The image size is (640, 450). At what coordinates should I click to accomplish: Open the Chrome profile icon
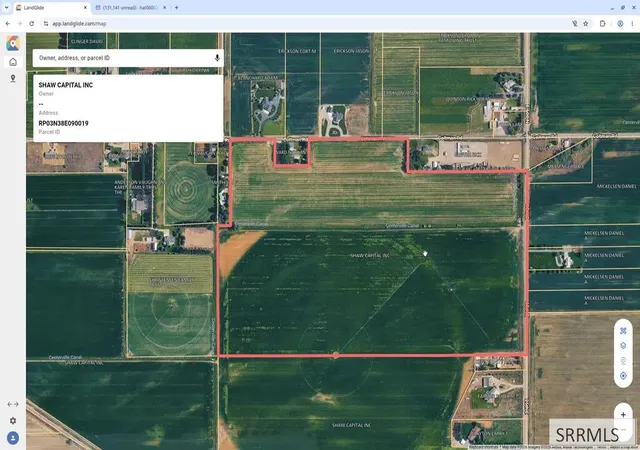620,24
